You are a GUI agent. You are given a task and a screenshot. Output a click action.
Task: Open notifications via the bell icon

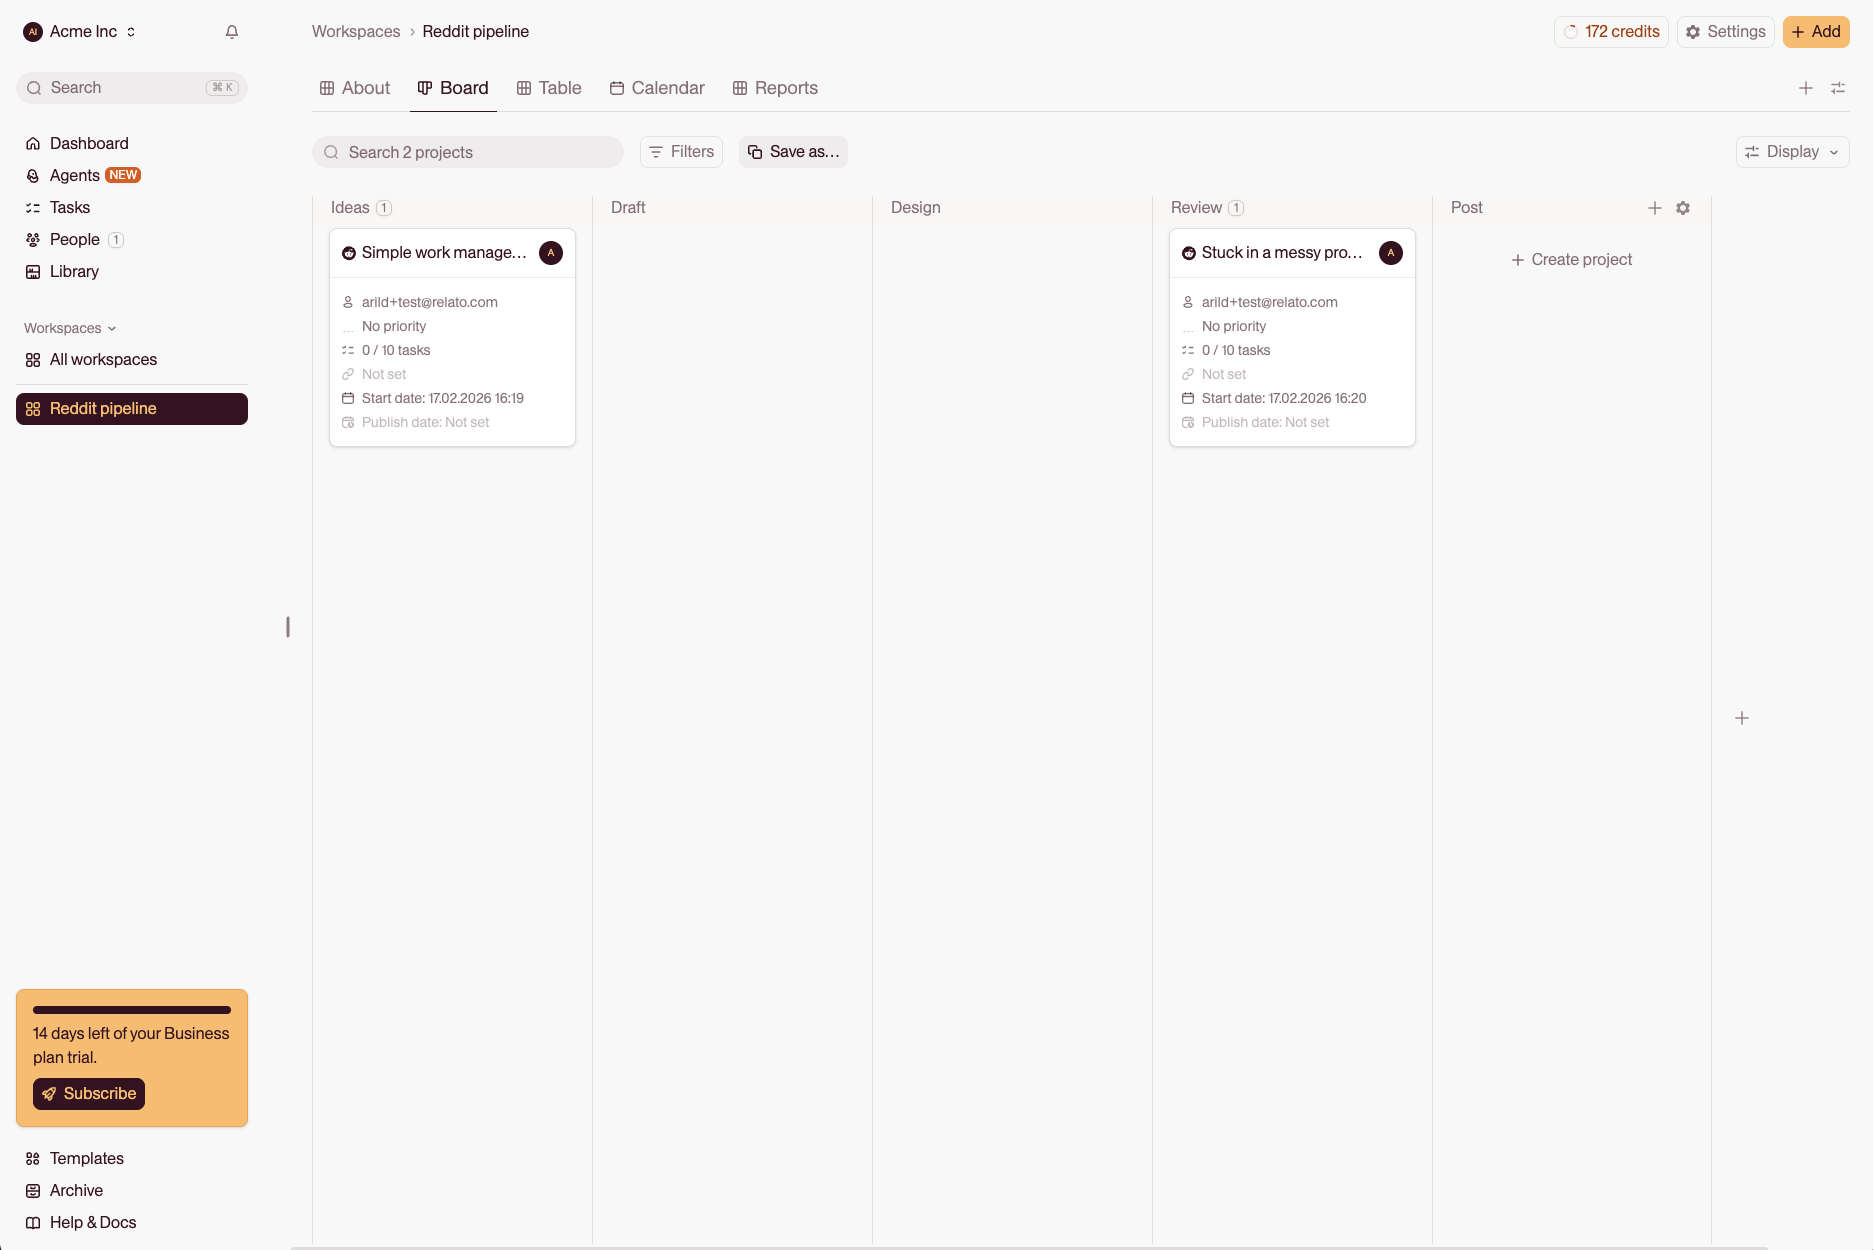click(x=231, y=31)
